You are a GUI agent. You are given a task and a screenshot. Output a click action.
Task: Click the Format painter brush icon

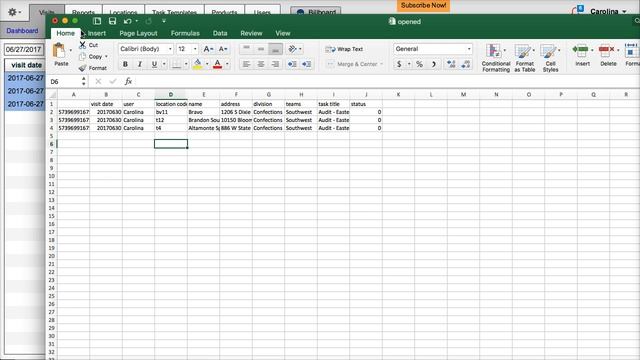pyautogui.click(x=82, y=68)
